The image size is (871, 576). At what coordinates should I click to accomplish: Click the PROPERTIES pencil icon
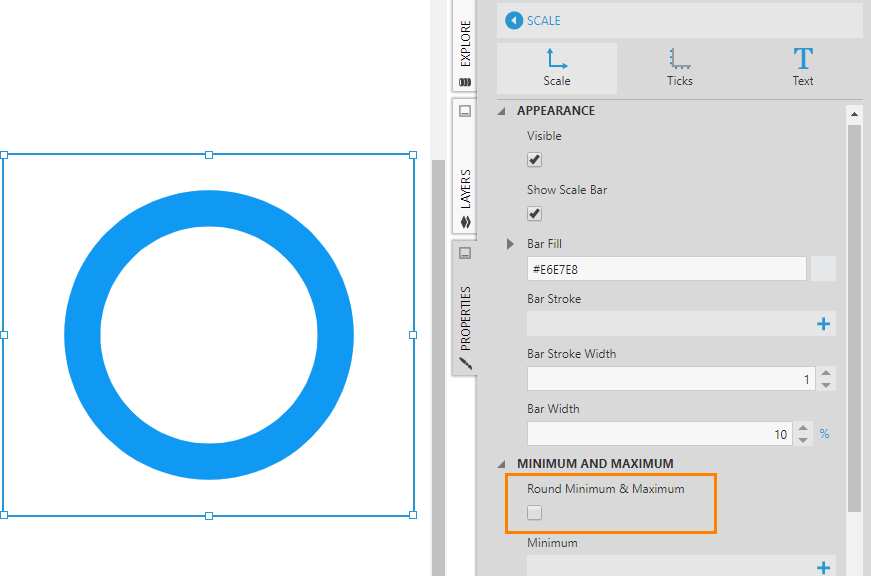pos(464,363)
